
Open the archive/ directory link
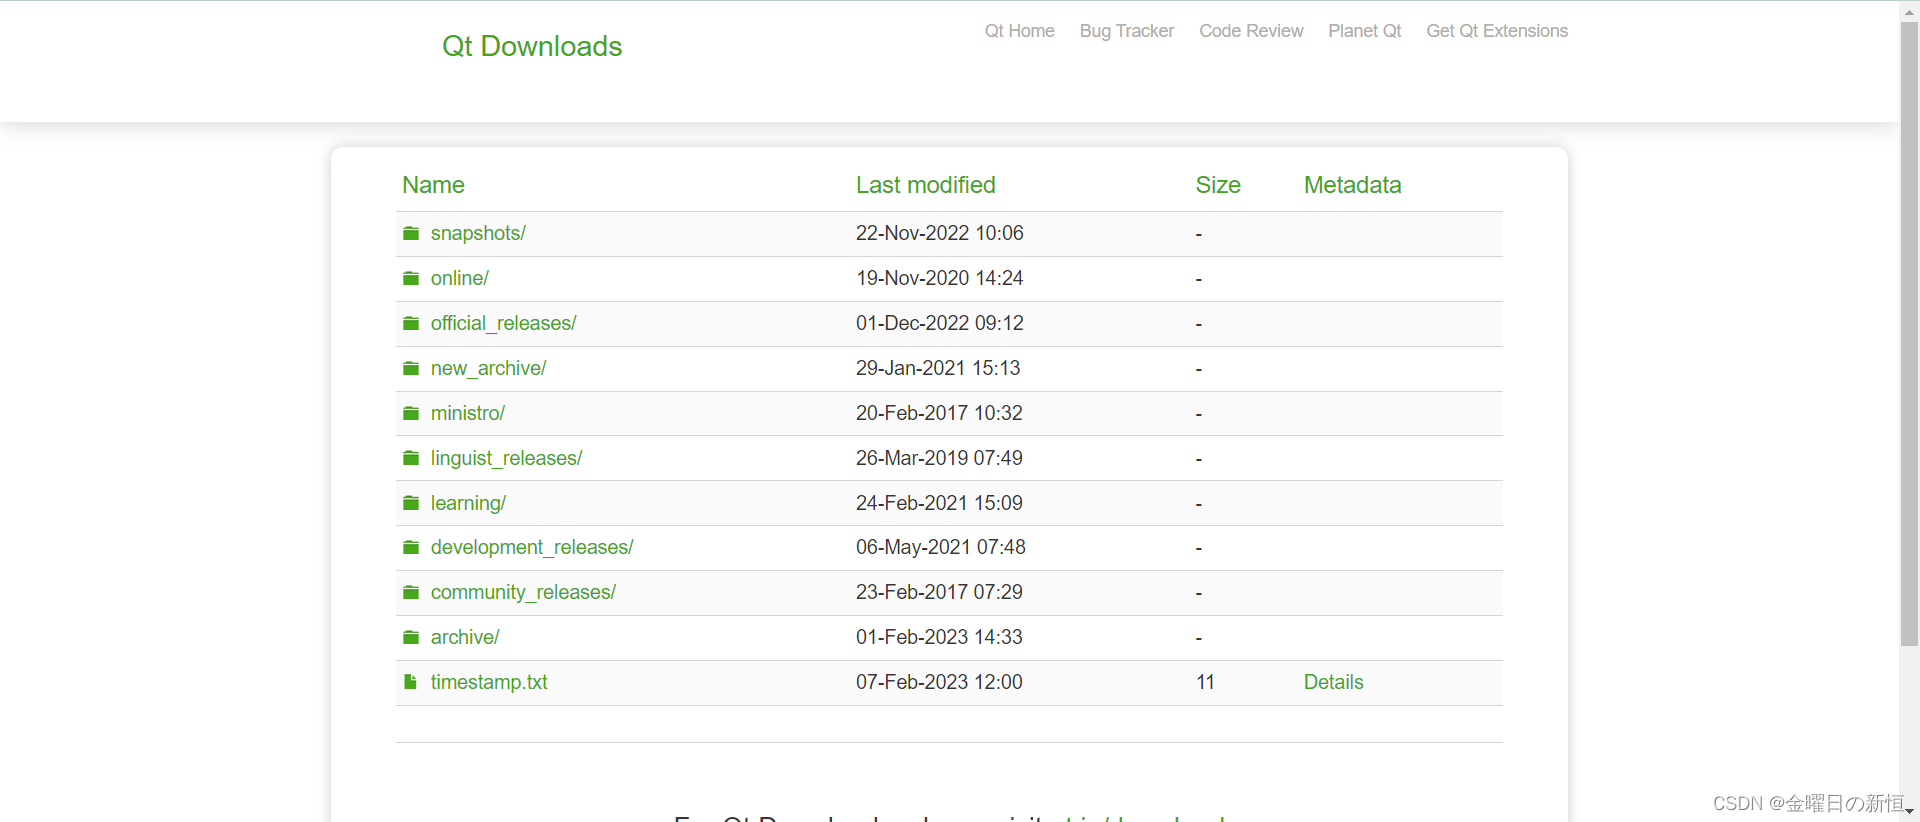(465, 637)
